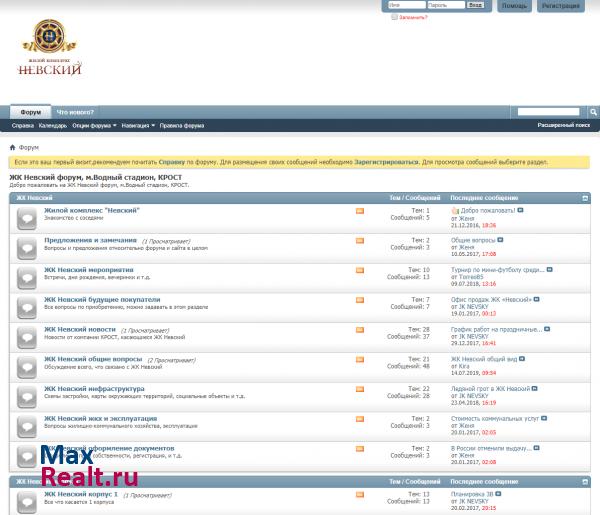Image resolution: width=600 pixels, height=515 pixels.
Task: Open the Календарь menu item
Action: [53, 125]
